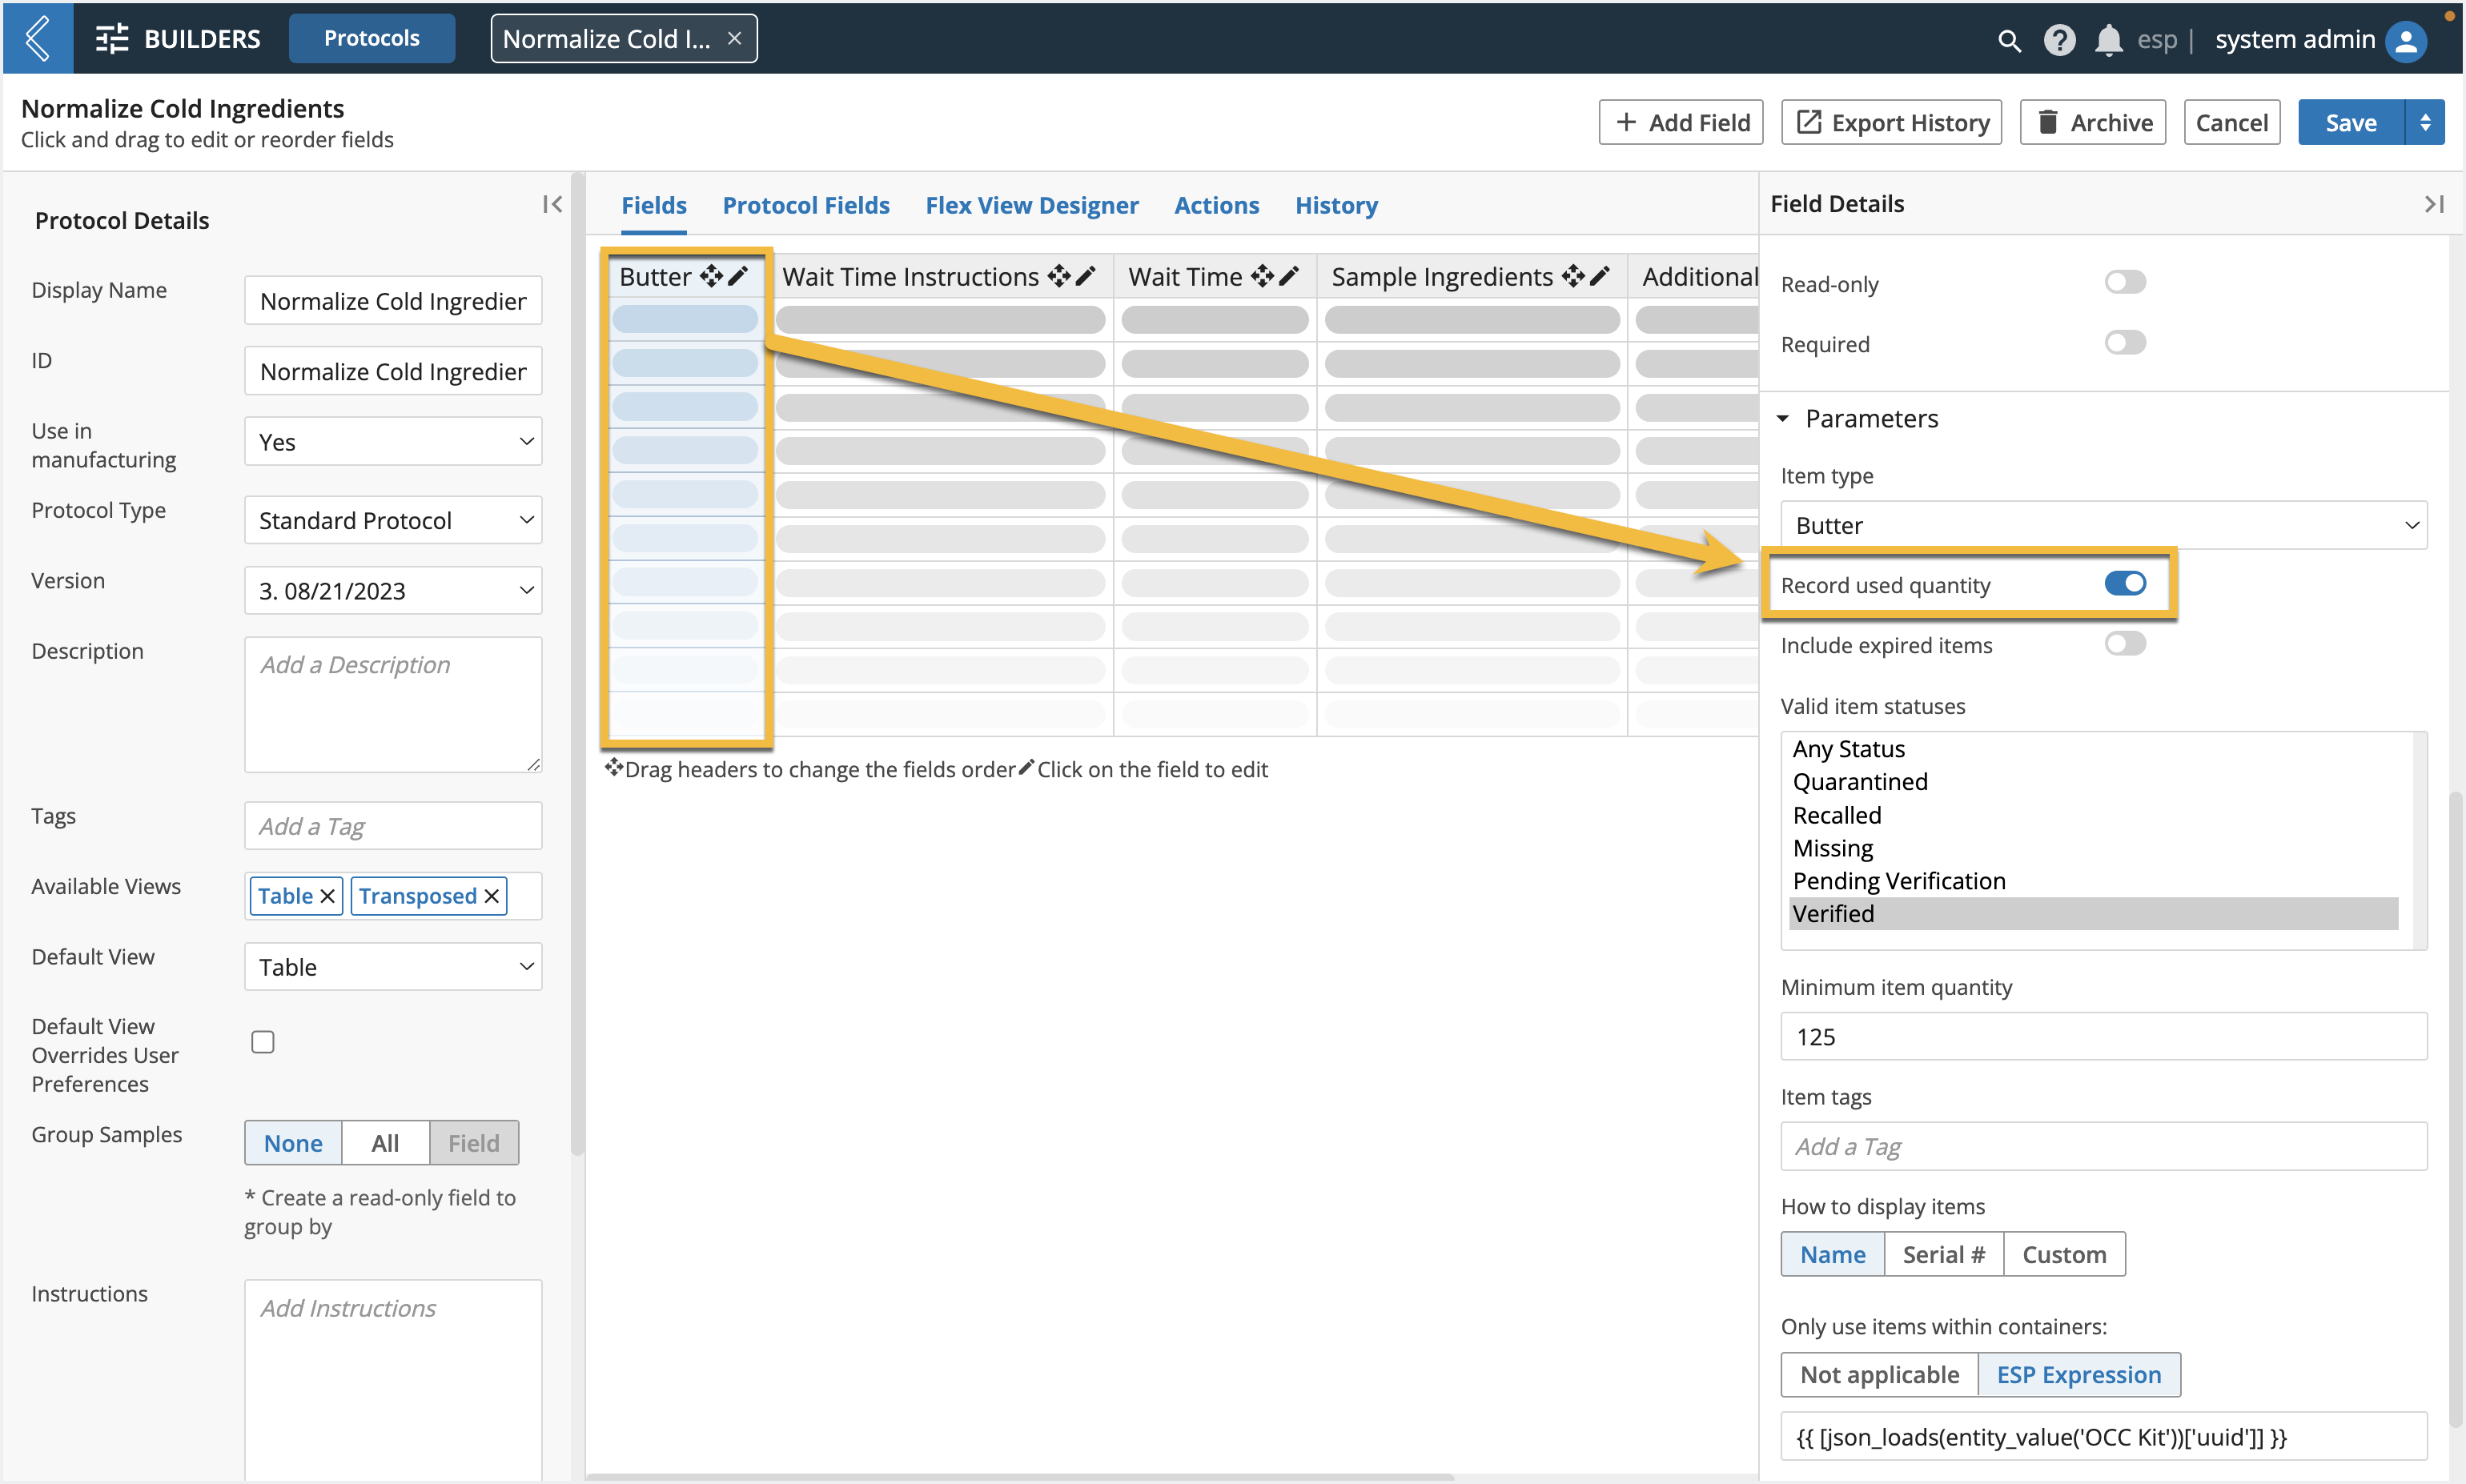Remove the Table view tag

[327, 896]
